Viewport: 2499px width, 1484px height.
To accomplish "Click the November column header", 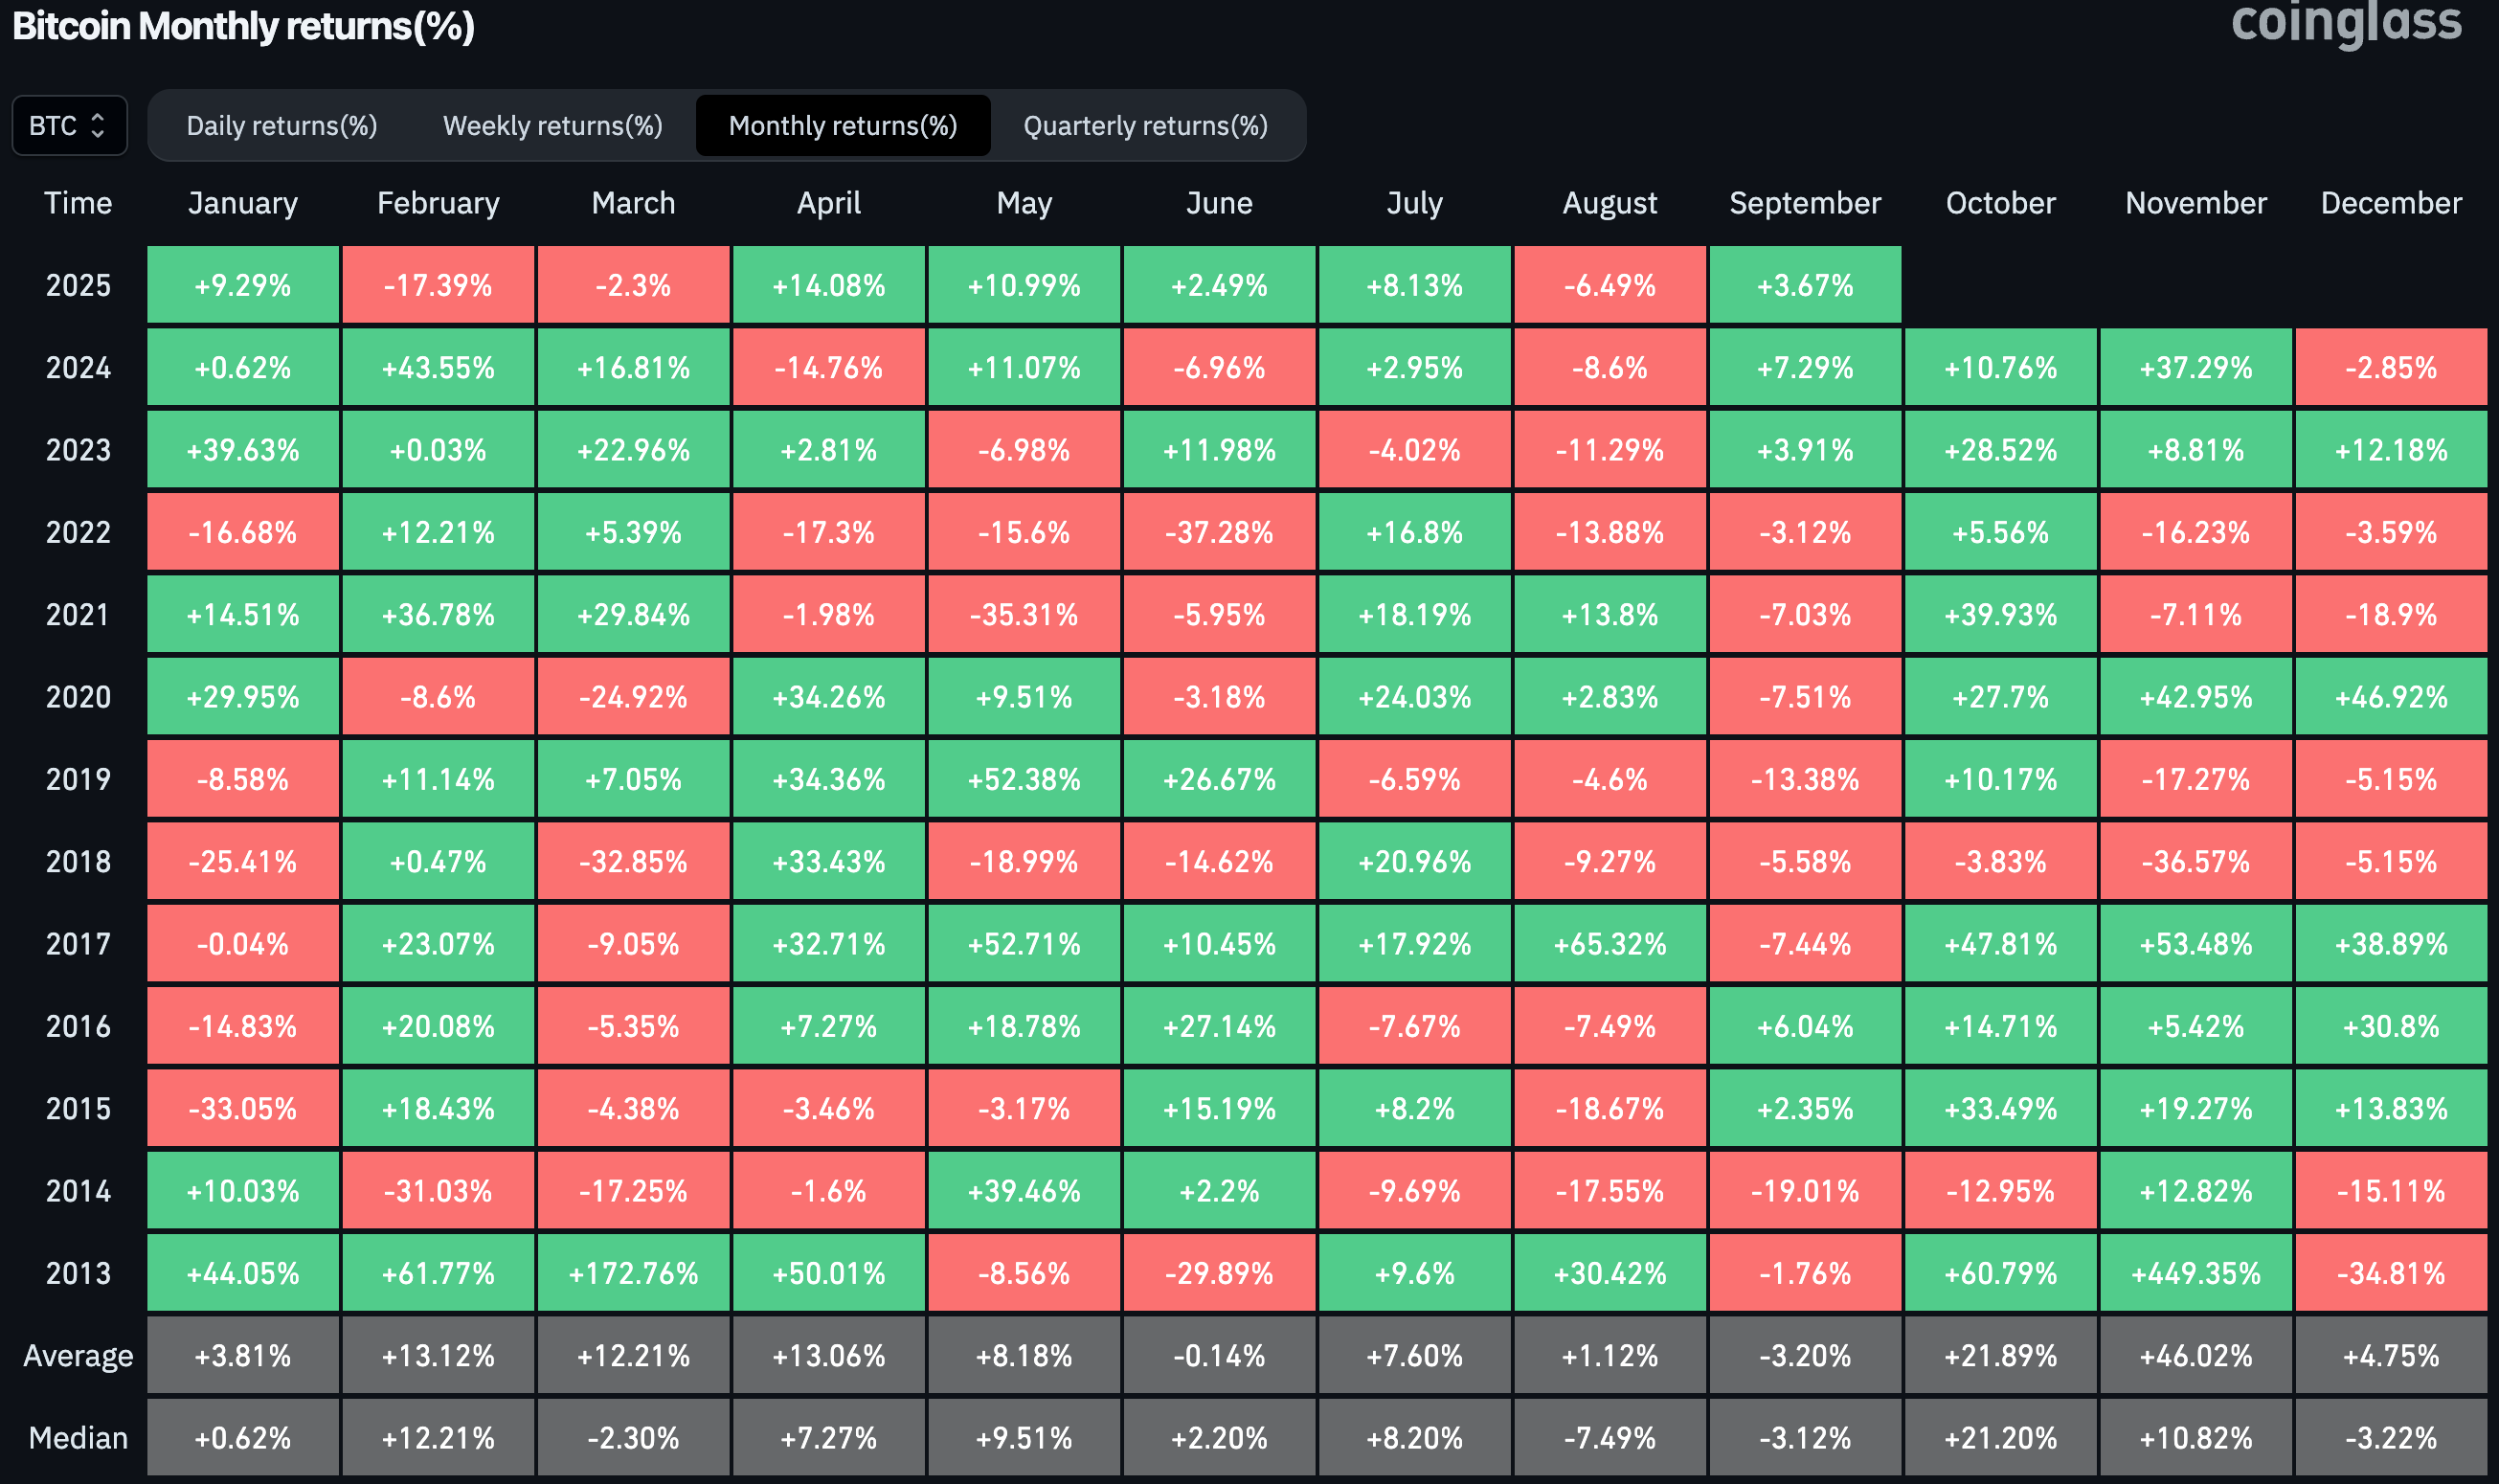I will (x=2195, y=203).
